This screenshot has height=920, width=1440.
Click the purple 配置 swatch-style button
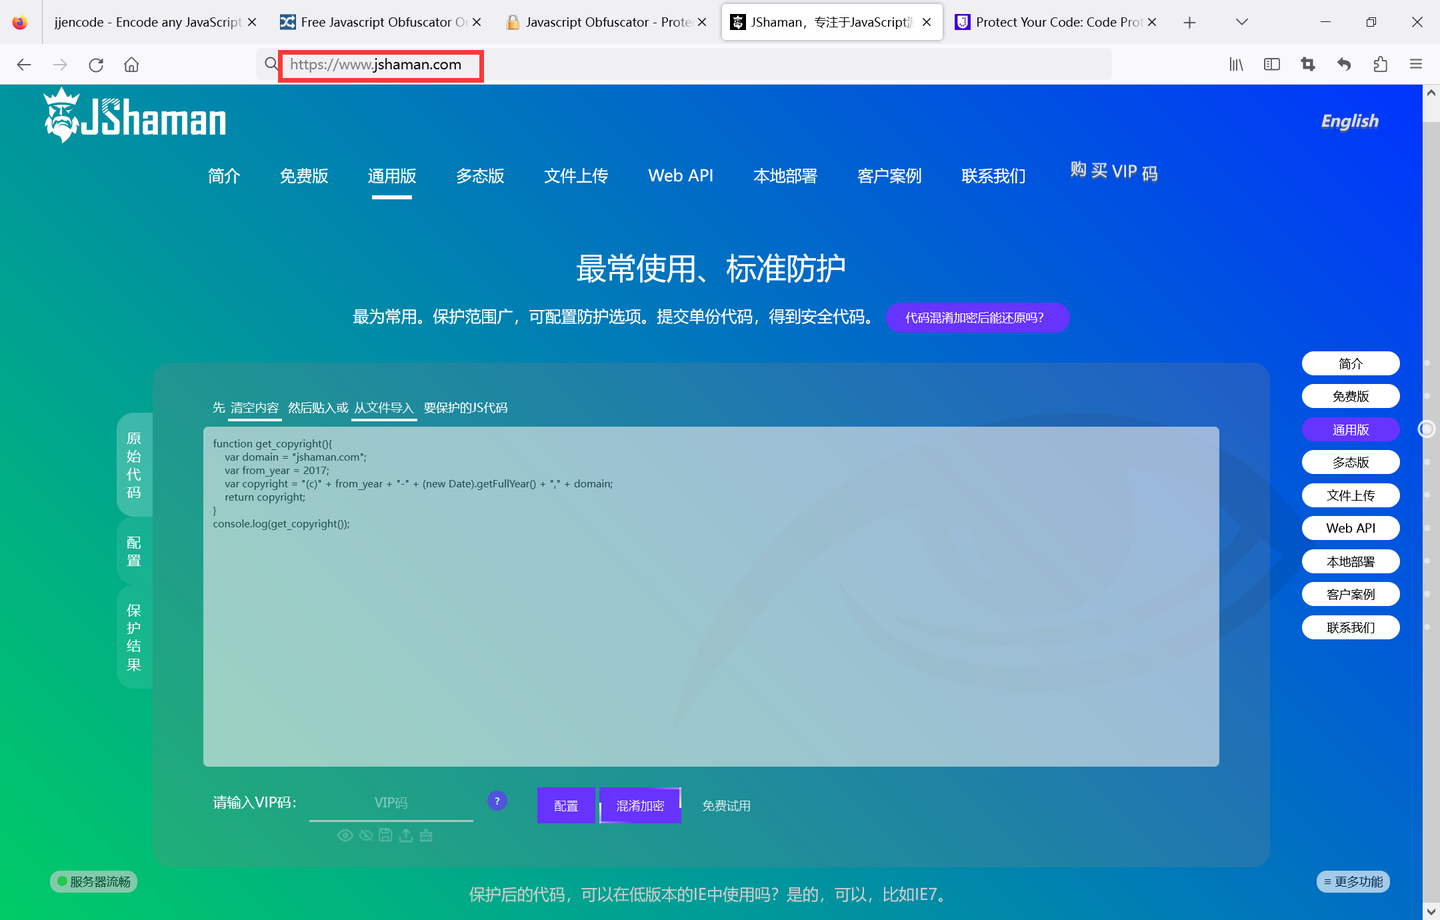565,805
